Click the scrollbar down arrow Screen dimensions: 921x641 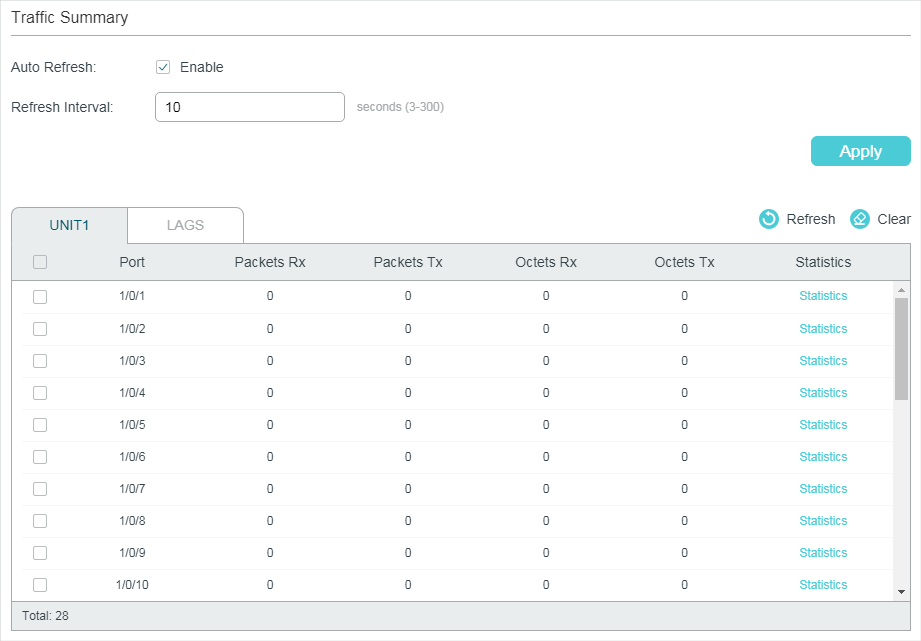click(x=901, y=592)
